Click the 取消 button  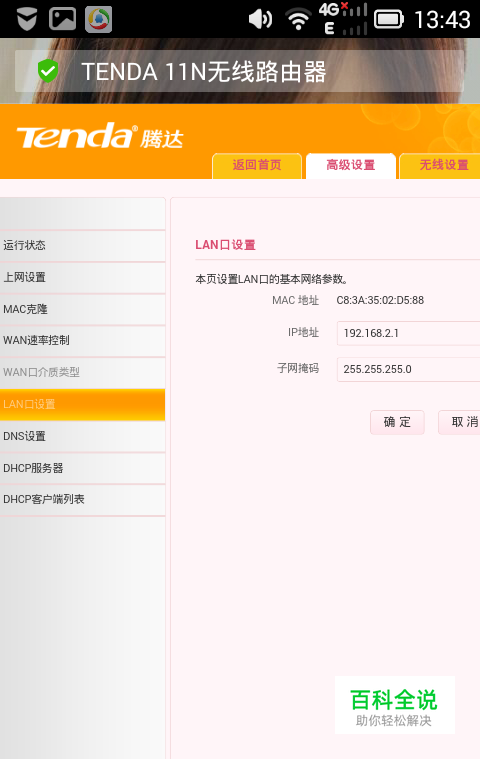(459, 422)
